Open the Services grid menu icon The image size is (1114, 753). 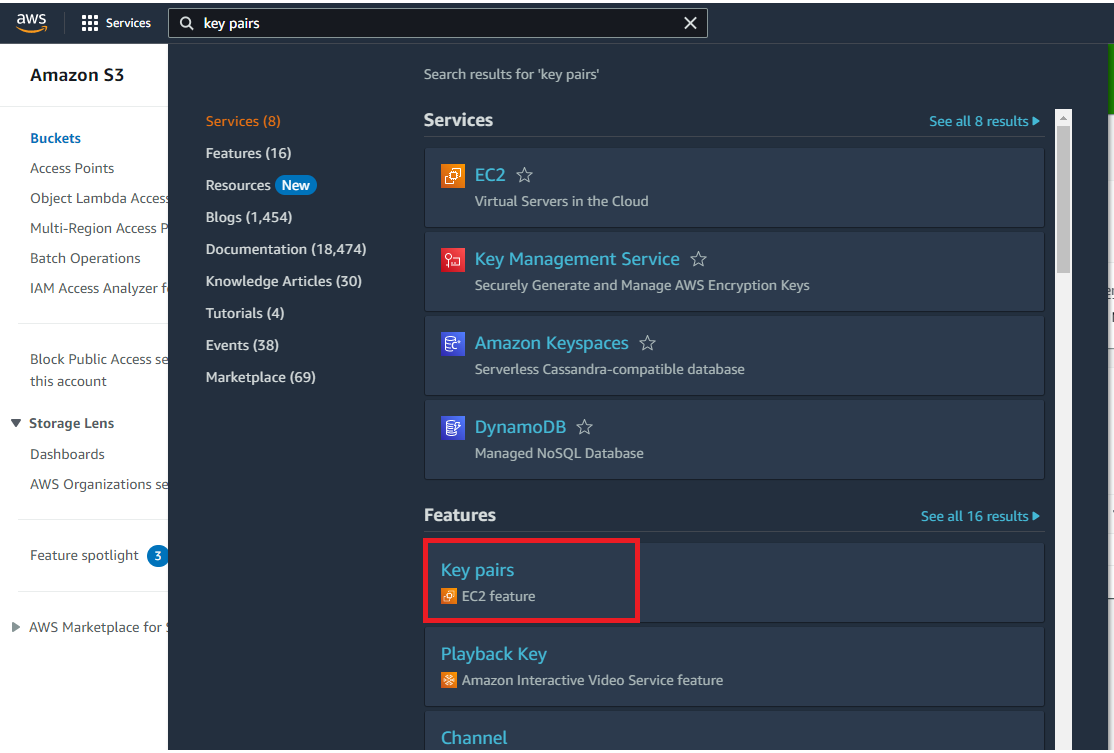click(90, 23)
